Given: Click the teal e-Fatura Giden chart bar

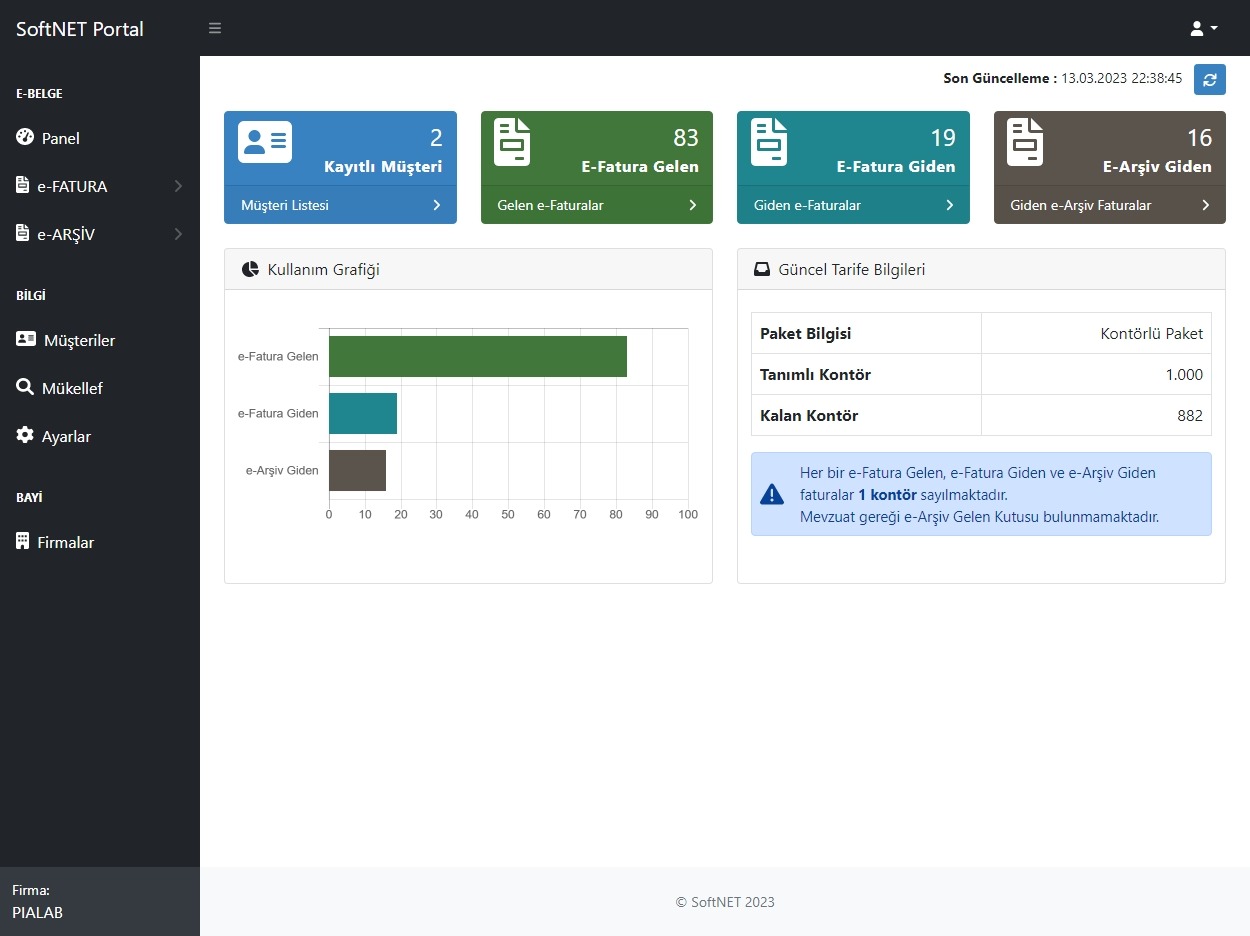Looking at the screenshot, I should point(363,413).
